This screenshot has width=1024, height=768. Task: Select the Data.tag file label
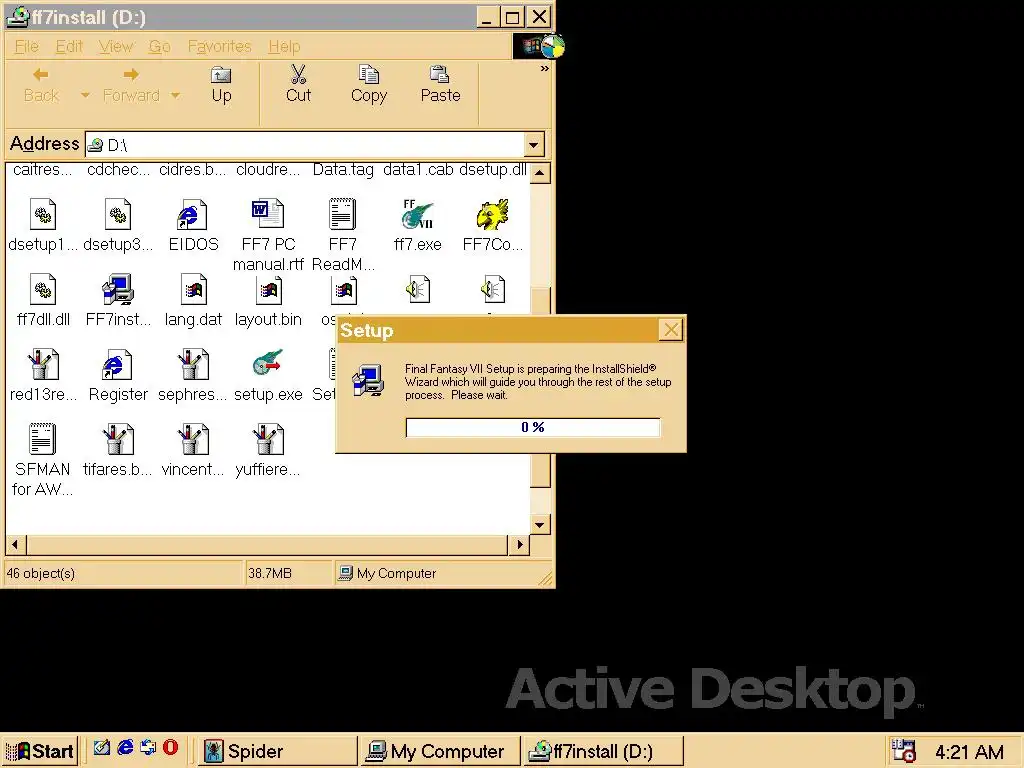[x=343, y=170]
